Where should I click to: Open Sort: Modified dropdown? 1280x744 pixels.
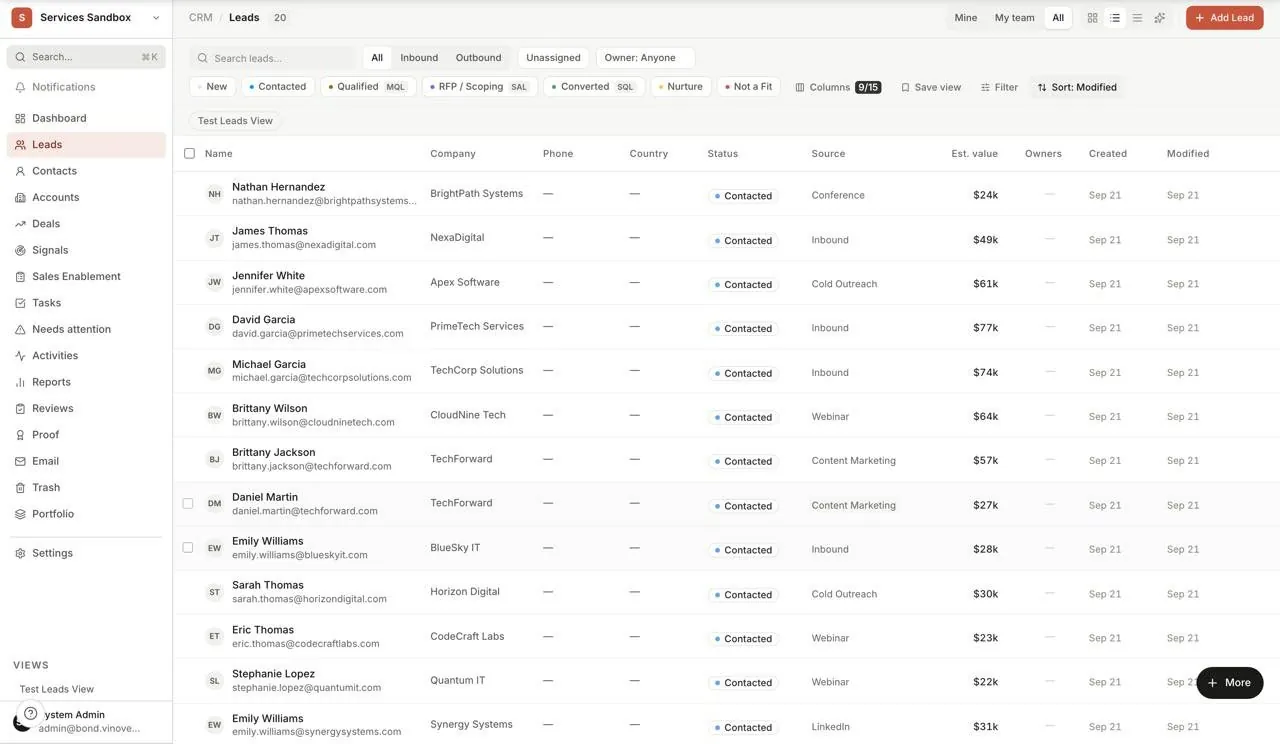click(x=1077, y=88)
